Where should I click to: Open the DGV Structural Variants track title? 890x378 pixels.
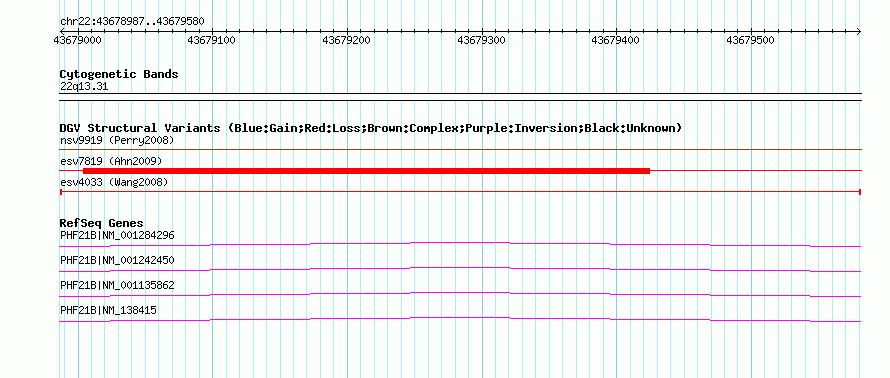pyautogui.click(x=371, y=128)
